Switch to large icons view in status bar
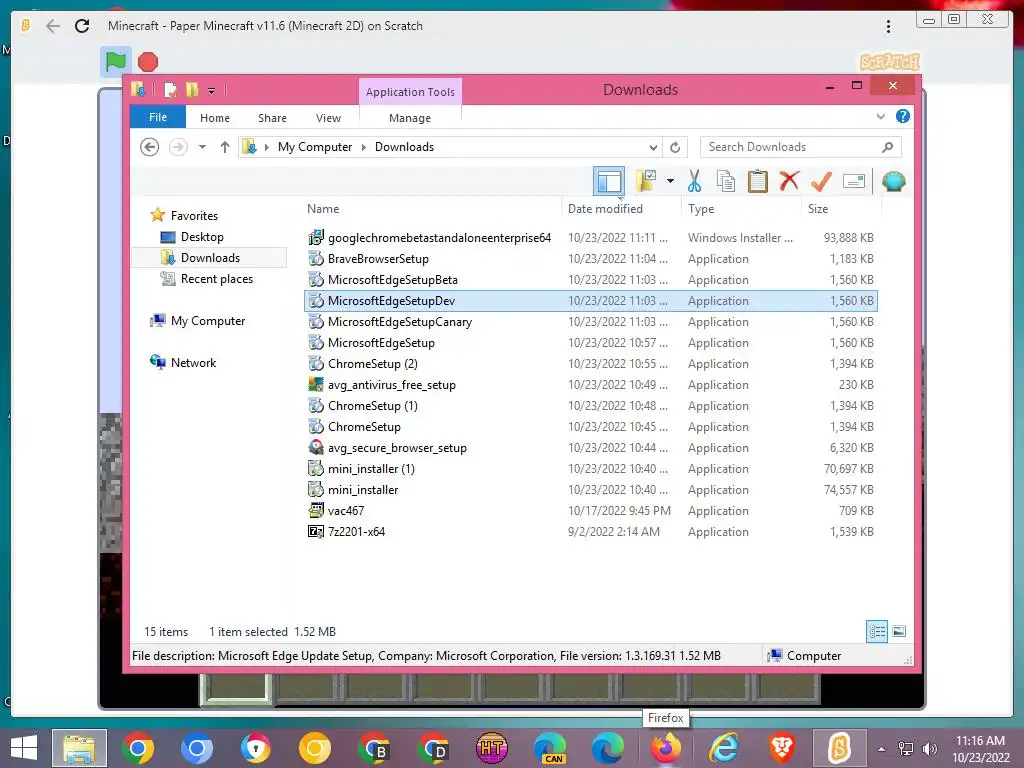Screen dimensions: 1024x768 click(x=899, y=631)
